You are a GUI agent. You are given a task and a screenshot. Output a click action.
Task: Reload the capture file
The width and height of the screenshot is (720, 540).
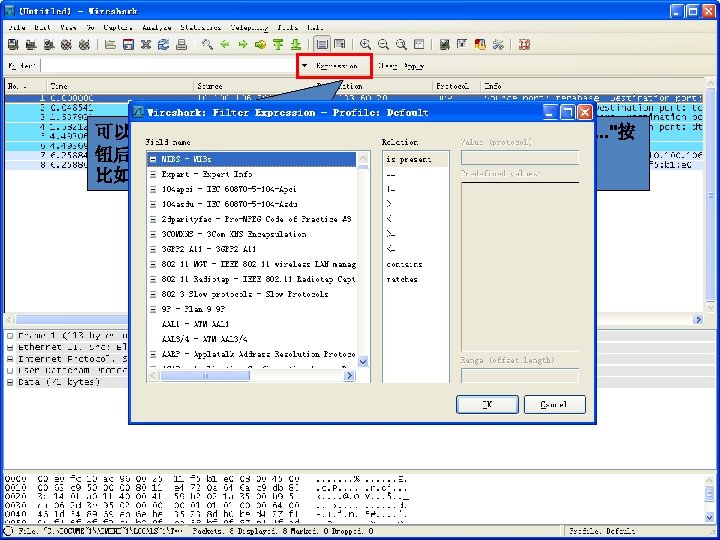click(163, 45)
